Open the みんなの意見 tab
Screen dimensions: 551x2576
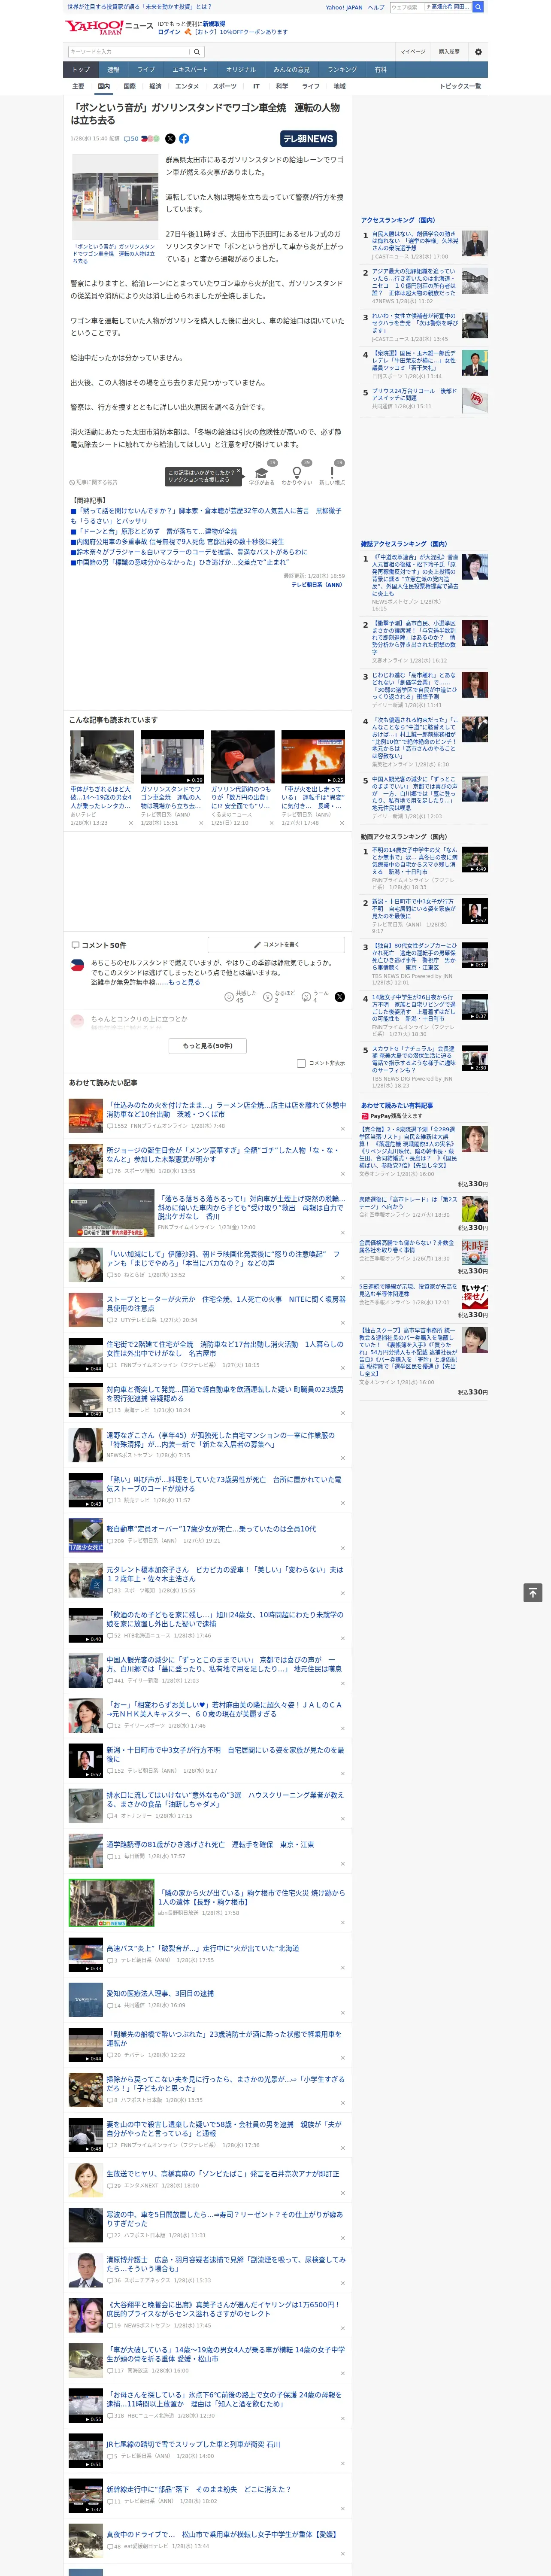click(x=291, y=70)
